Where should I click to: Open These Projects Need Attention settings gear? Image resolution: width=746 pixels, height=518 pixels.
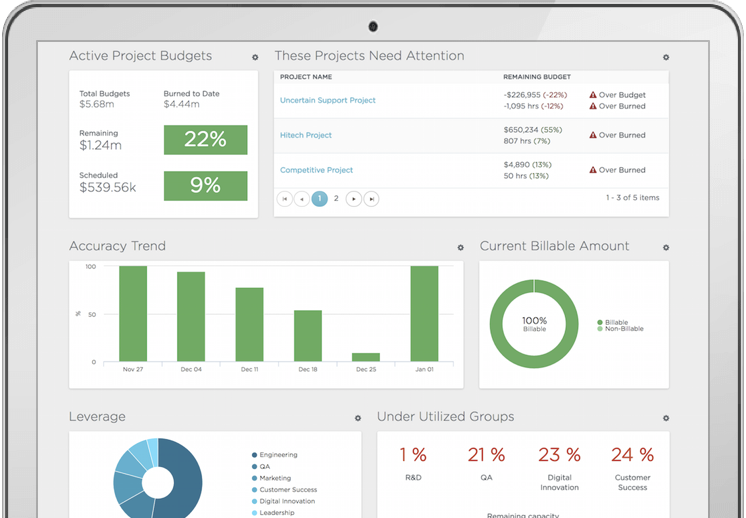coord(666,57)
